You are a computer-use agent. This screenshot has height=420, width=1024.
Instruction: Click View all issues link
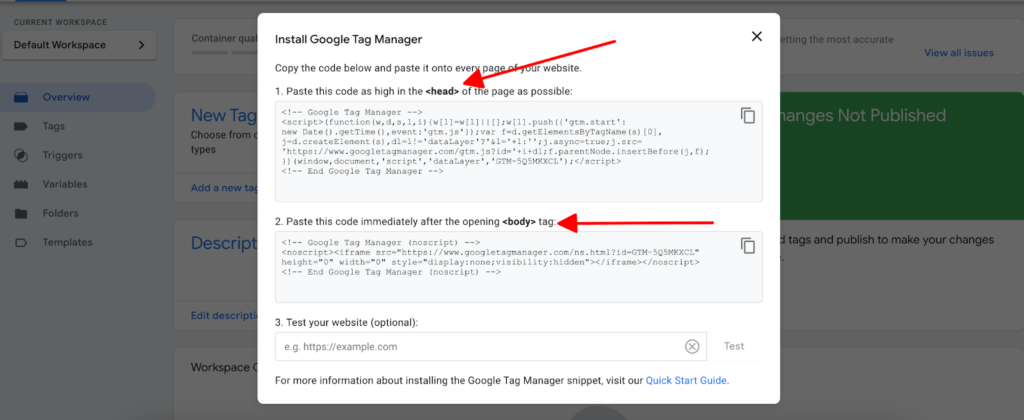(959, 53)
